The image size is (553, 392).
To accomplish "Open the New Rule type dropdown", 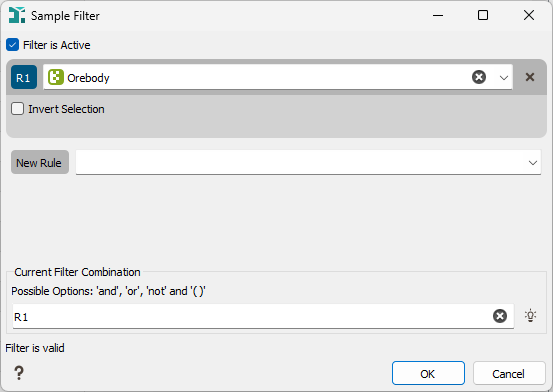I will pos(308,162).
